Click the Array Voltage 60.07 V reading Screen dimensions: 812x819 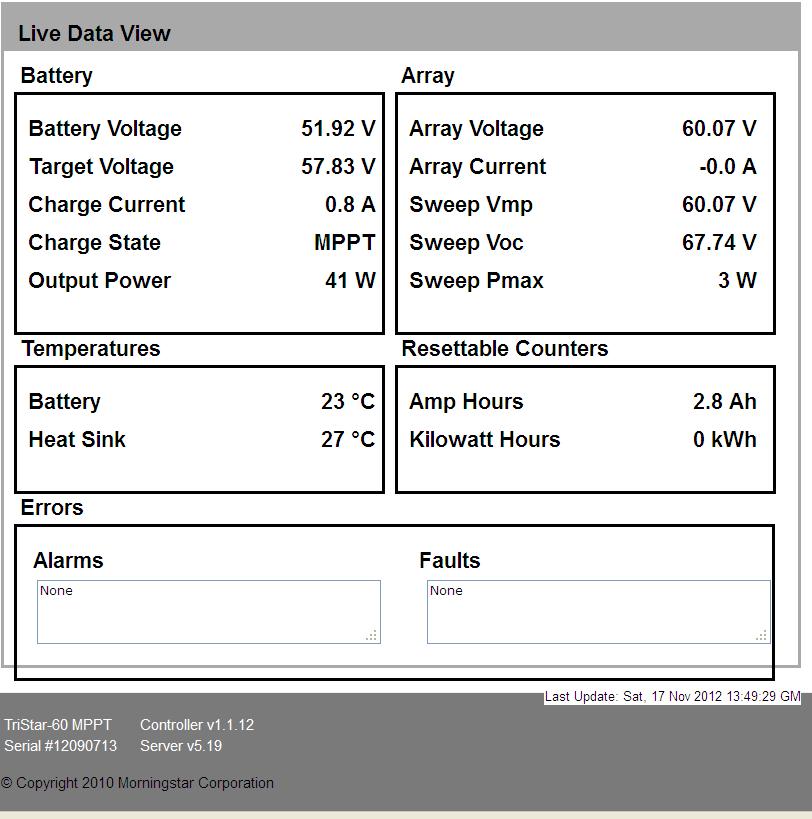pos(719,129)
